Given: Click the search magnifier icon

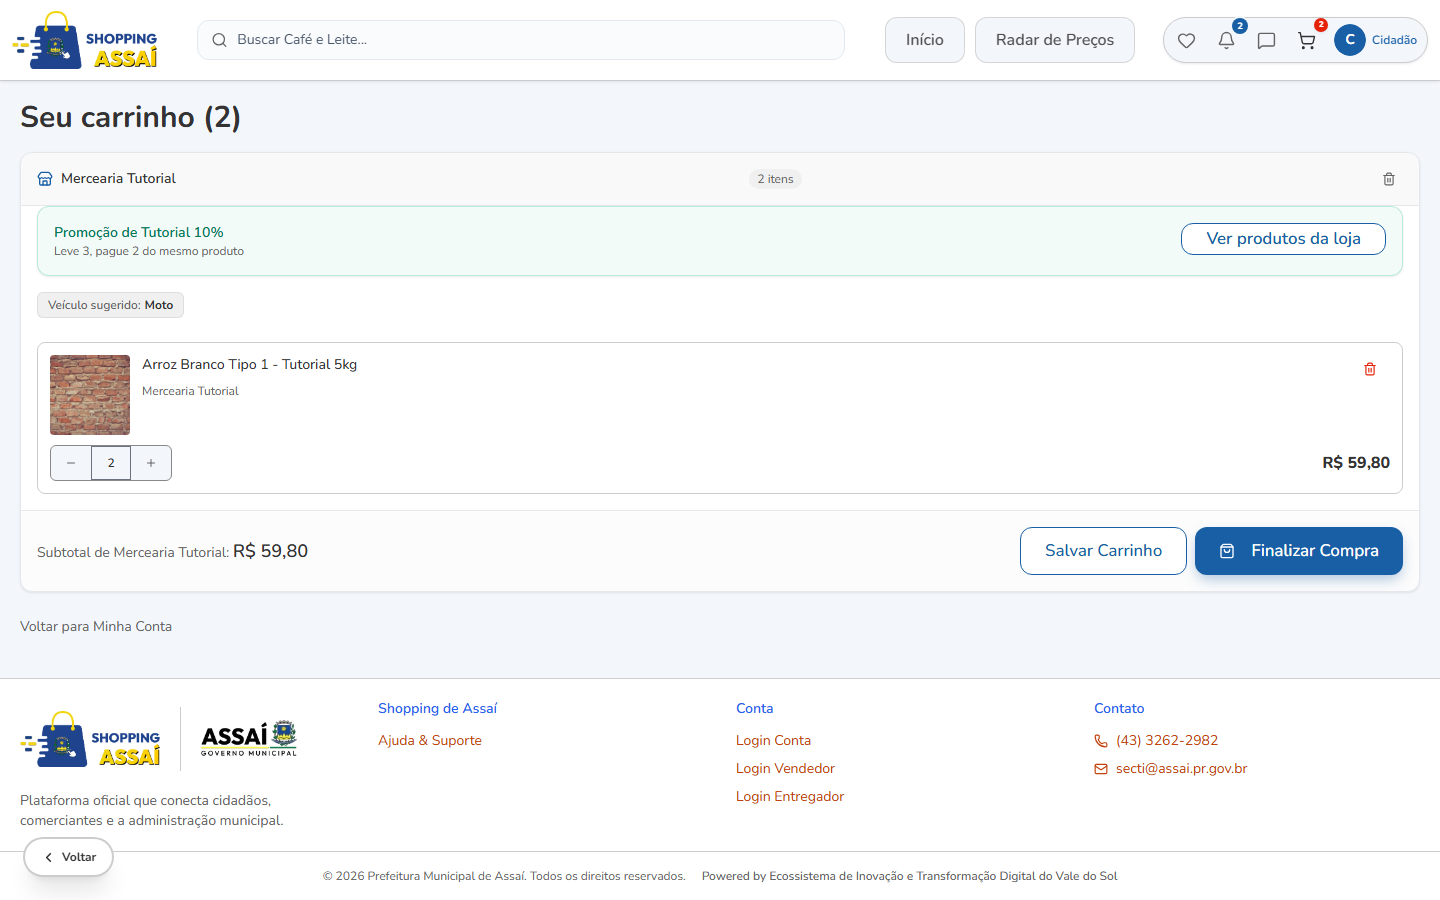Looking at the screenshot, I should click(219, 40).
